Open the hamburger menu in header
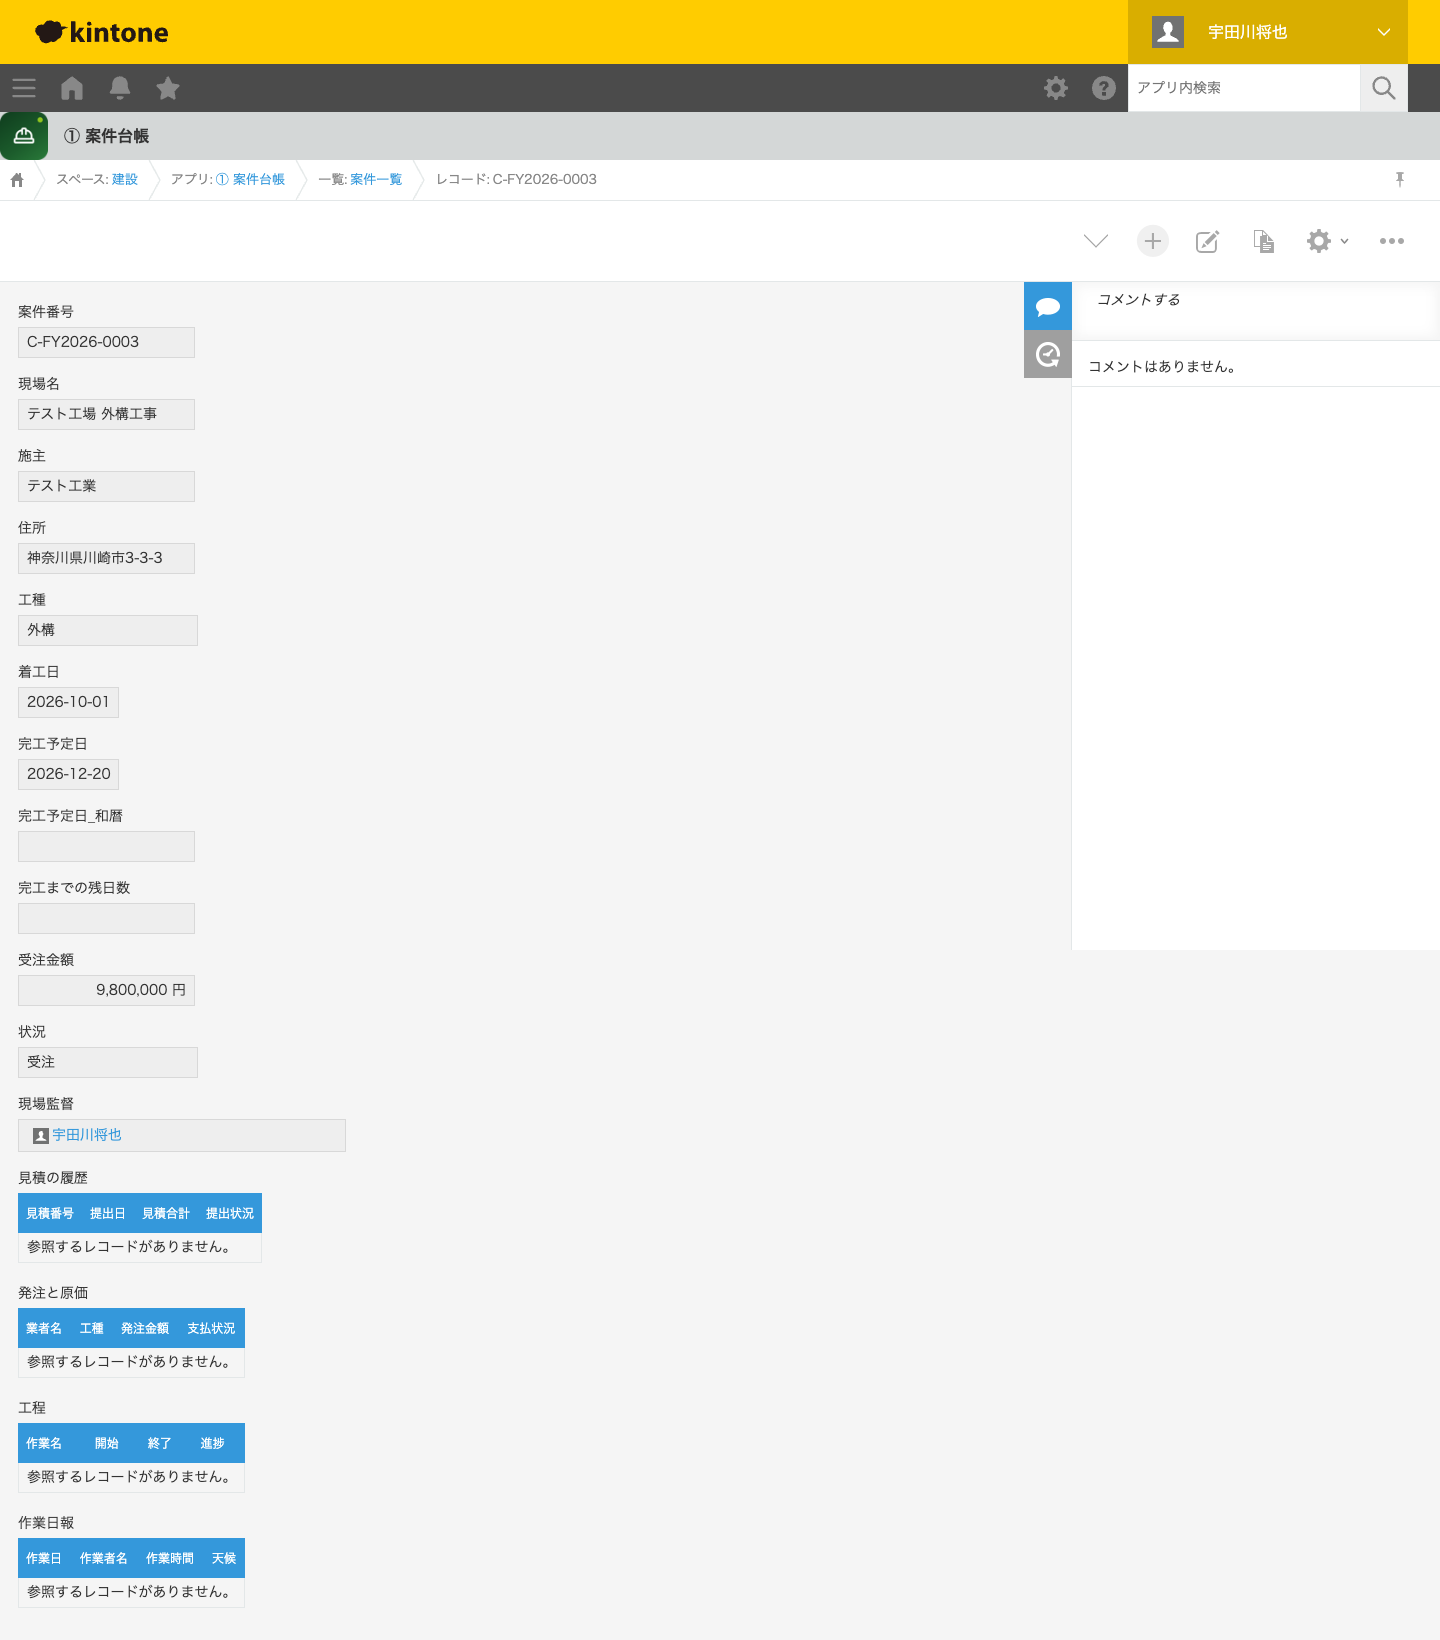The height and width of the screenshot is (1640, 1440). pos(24,88)
